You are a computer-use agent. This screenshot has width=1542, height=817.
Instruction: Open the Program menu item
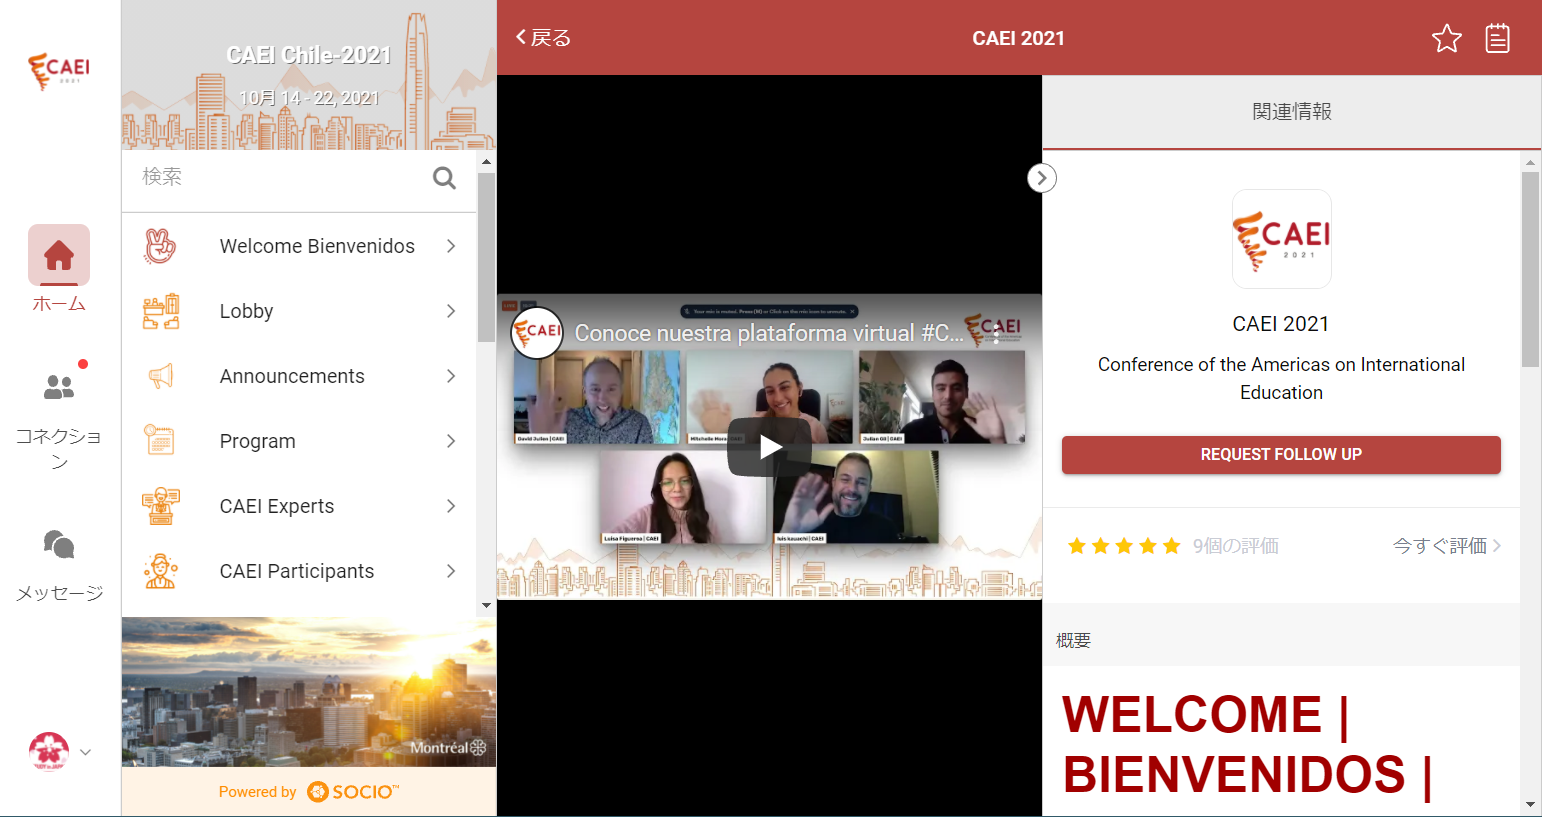[300, 441]
